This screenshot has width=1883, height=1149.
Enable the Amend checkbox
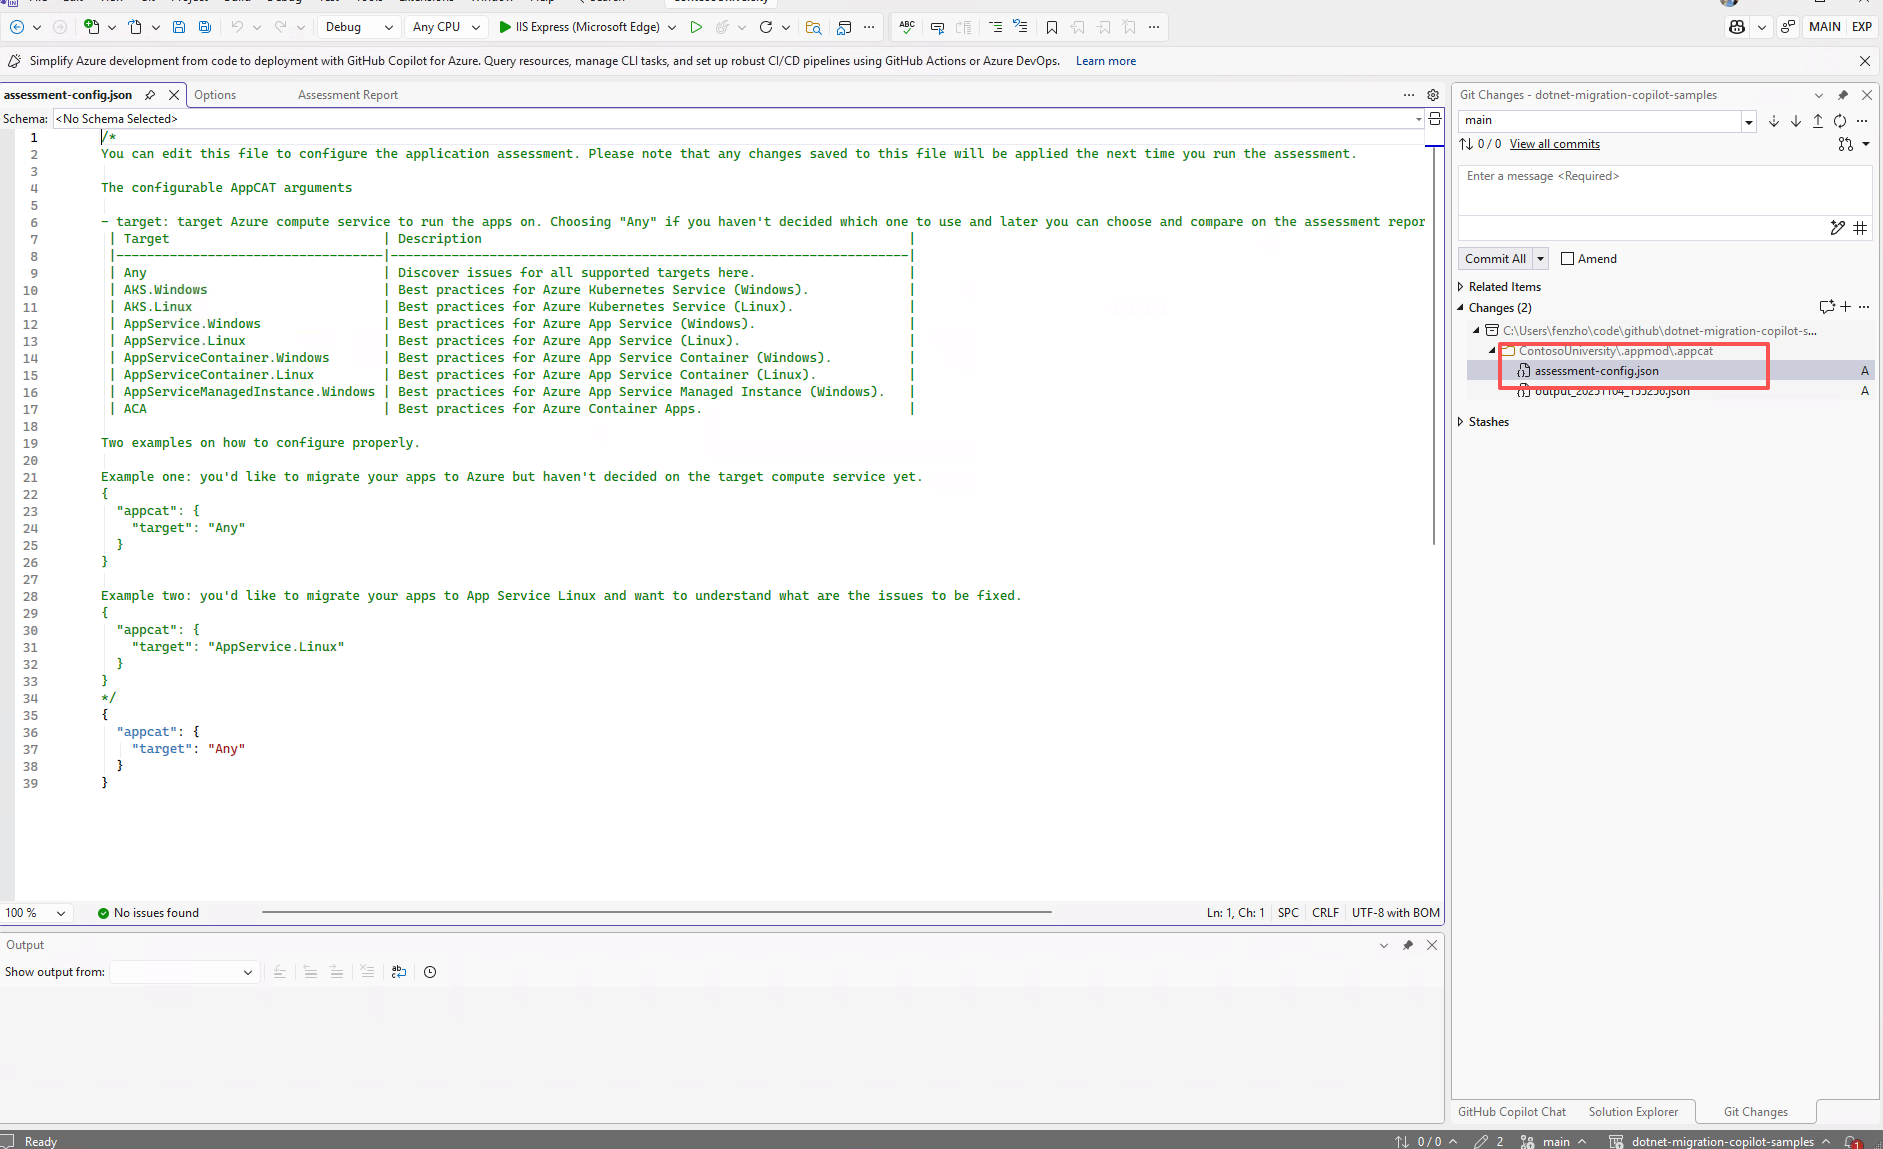point(1567,259)
